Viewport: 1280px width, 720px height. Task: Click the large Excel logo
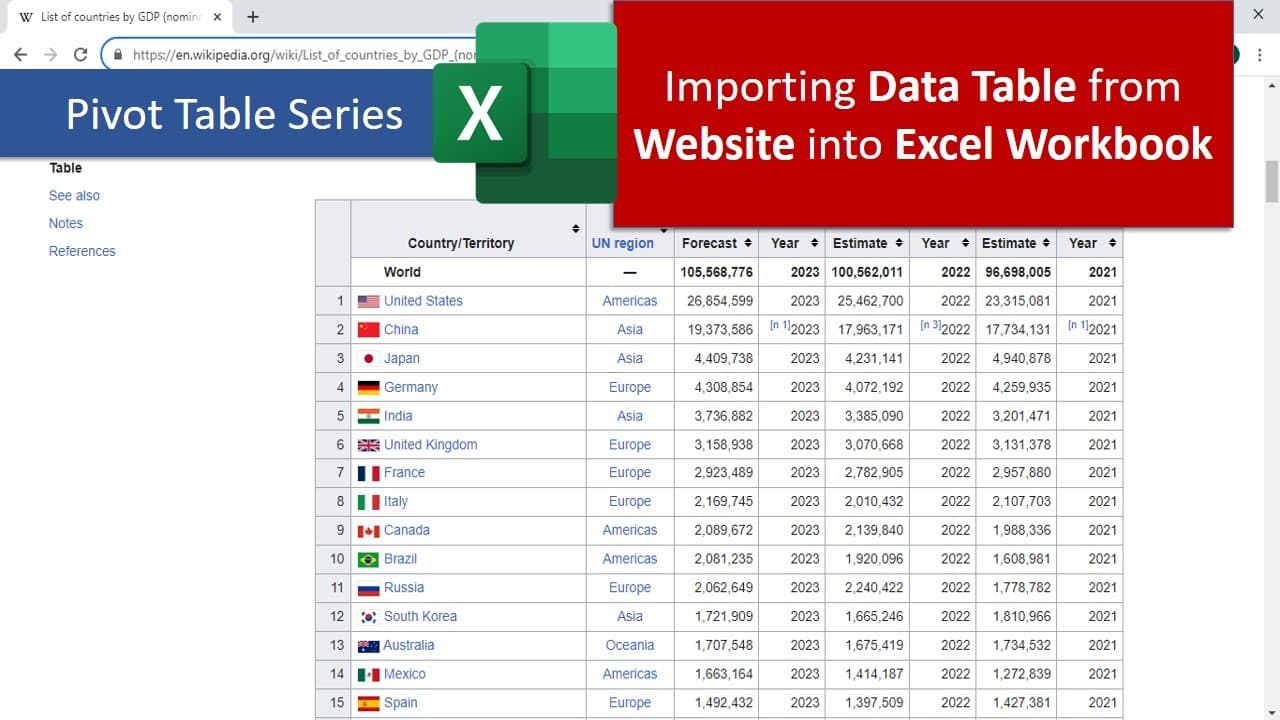tap(525, 112)
